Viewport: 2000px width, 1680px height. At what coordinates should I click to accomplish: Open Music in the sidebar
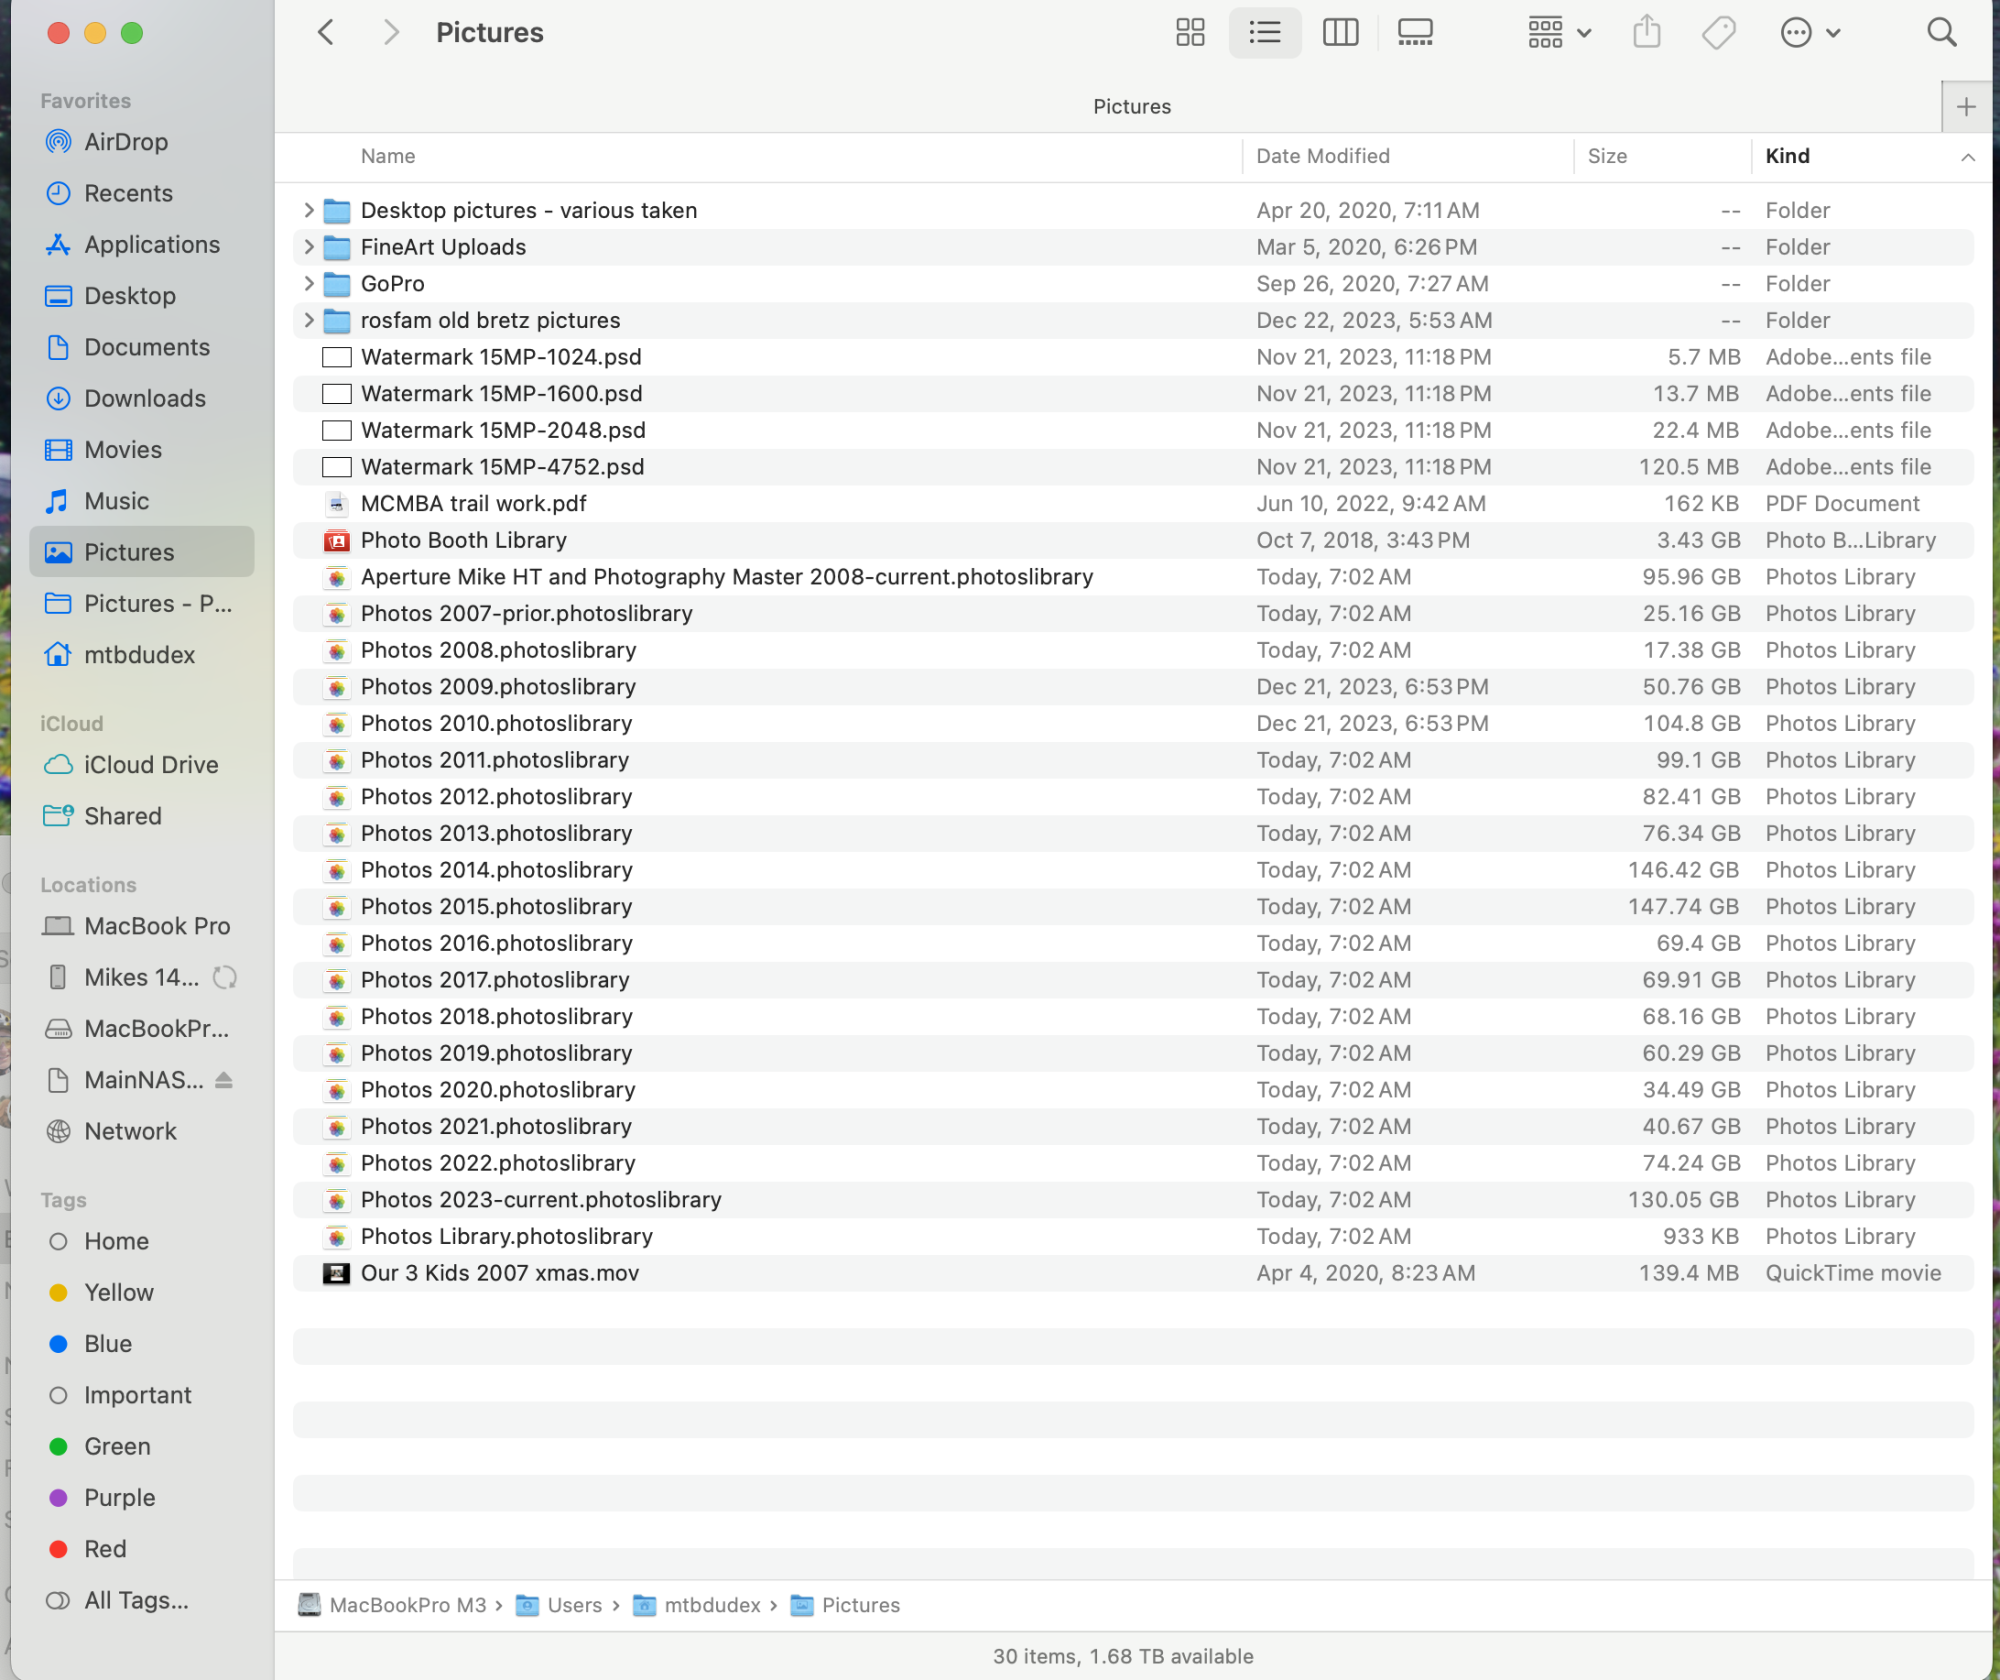[x=117, y=501]
